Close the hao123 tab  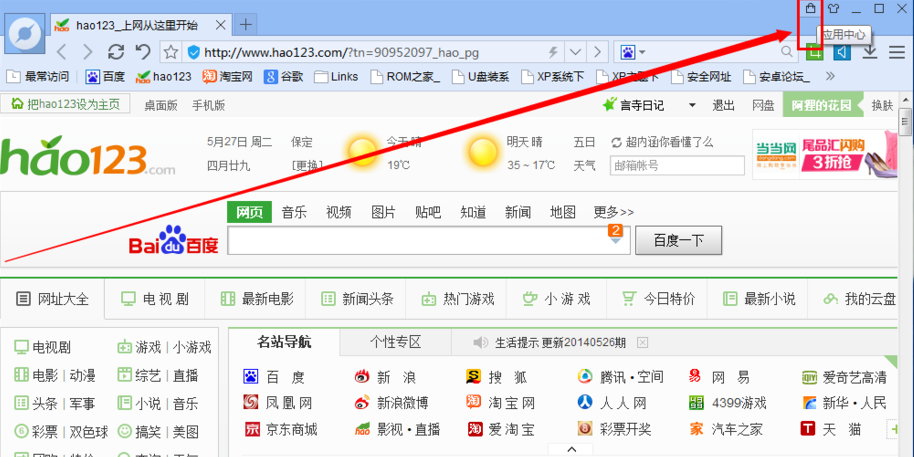point(221,25)
